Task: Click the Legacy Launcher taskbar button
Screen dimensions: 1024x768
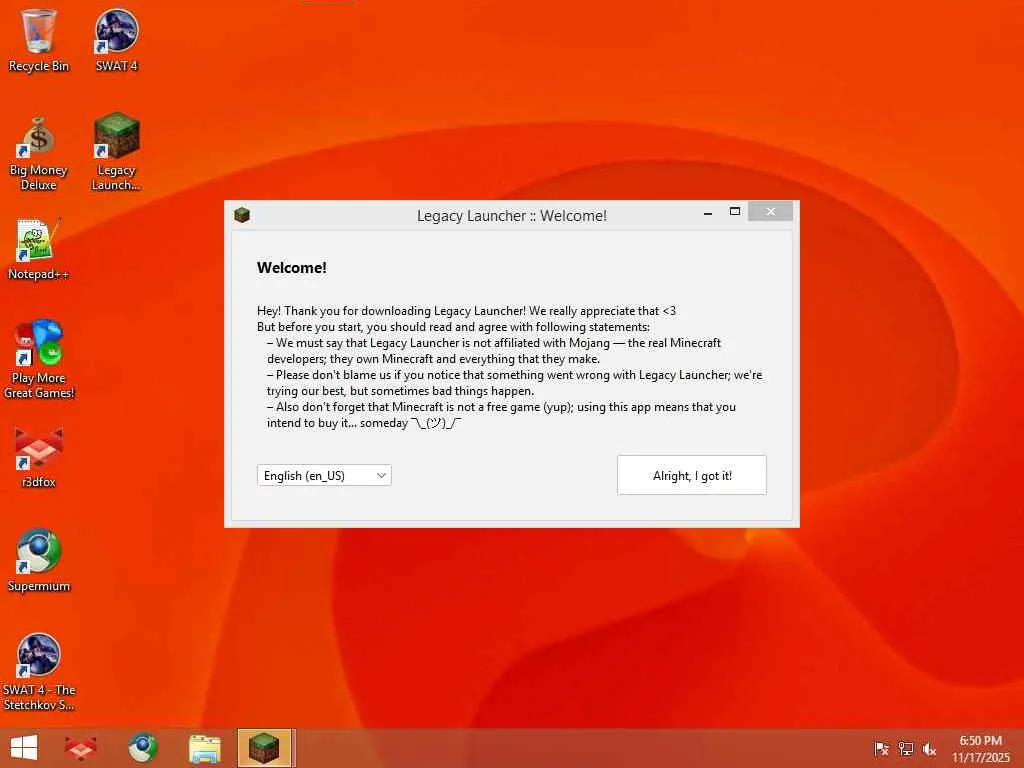Action: point(264,748)
